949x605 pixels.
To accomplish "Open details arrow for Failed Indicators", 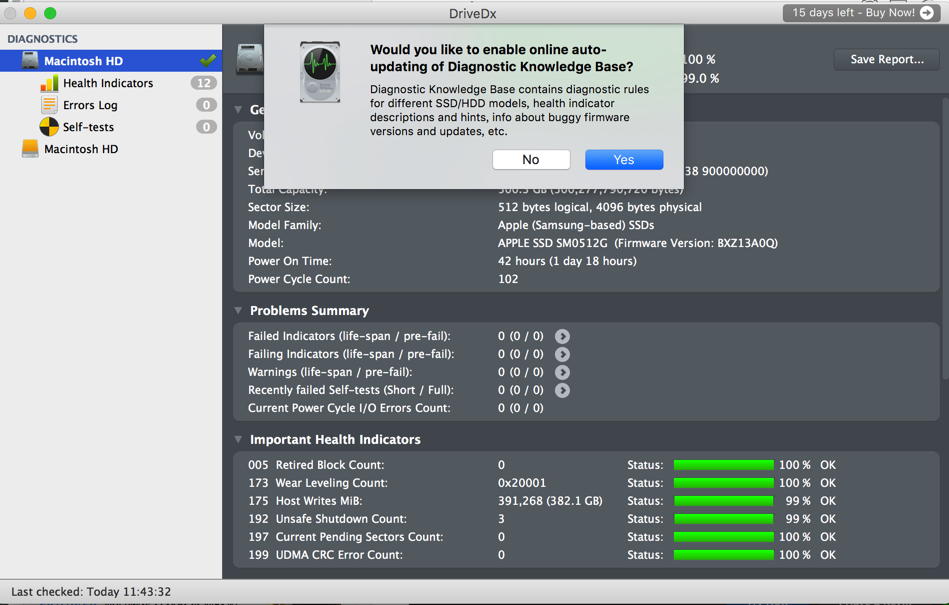I will [x=562, y=336].
